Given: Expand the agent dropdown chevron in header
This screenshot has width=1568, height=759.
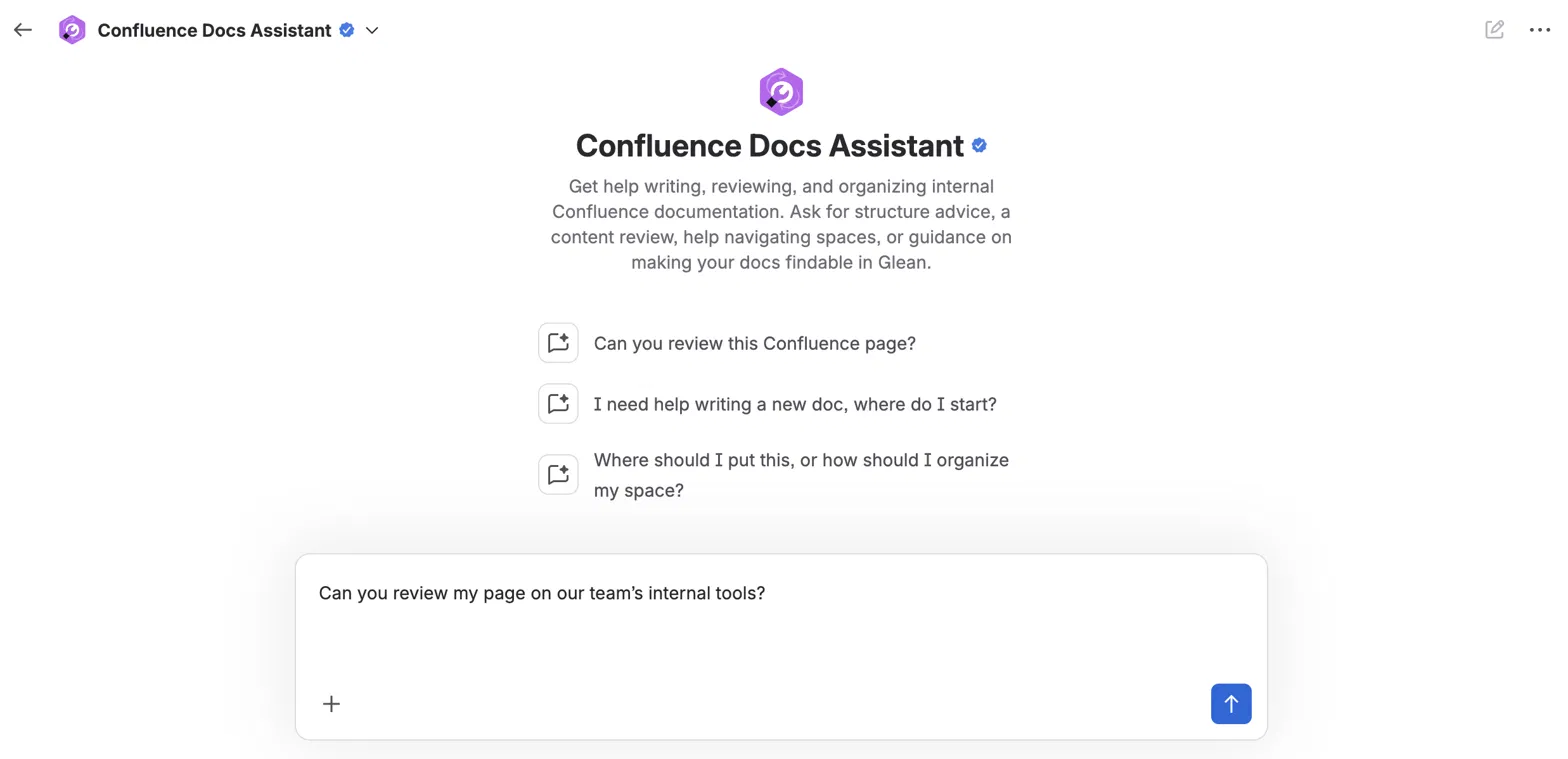Looking at the screenshot, I should 372,30.
